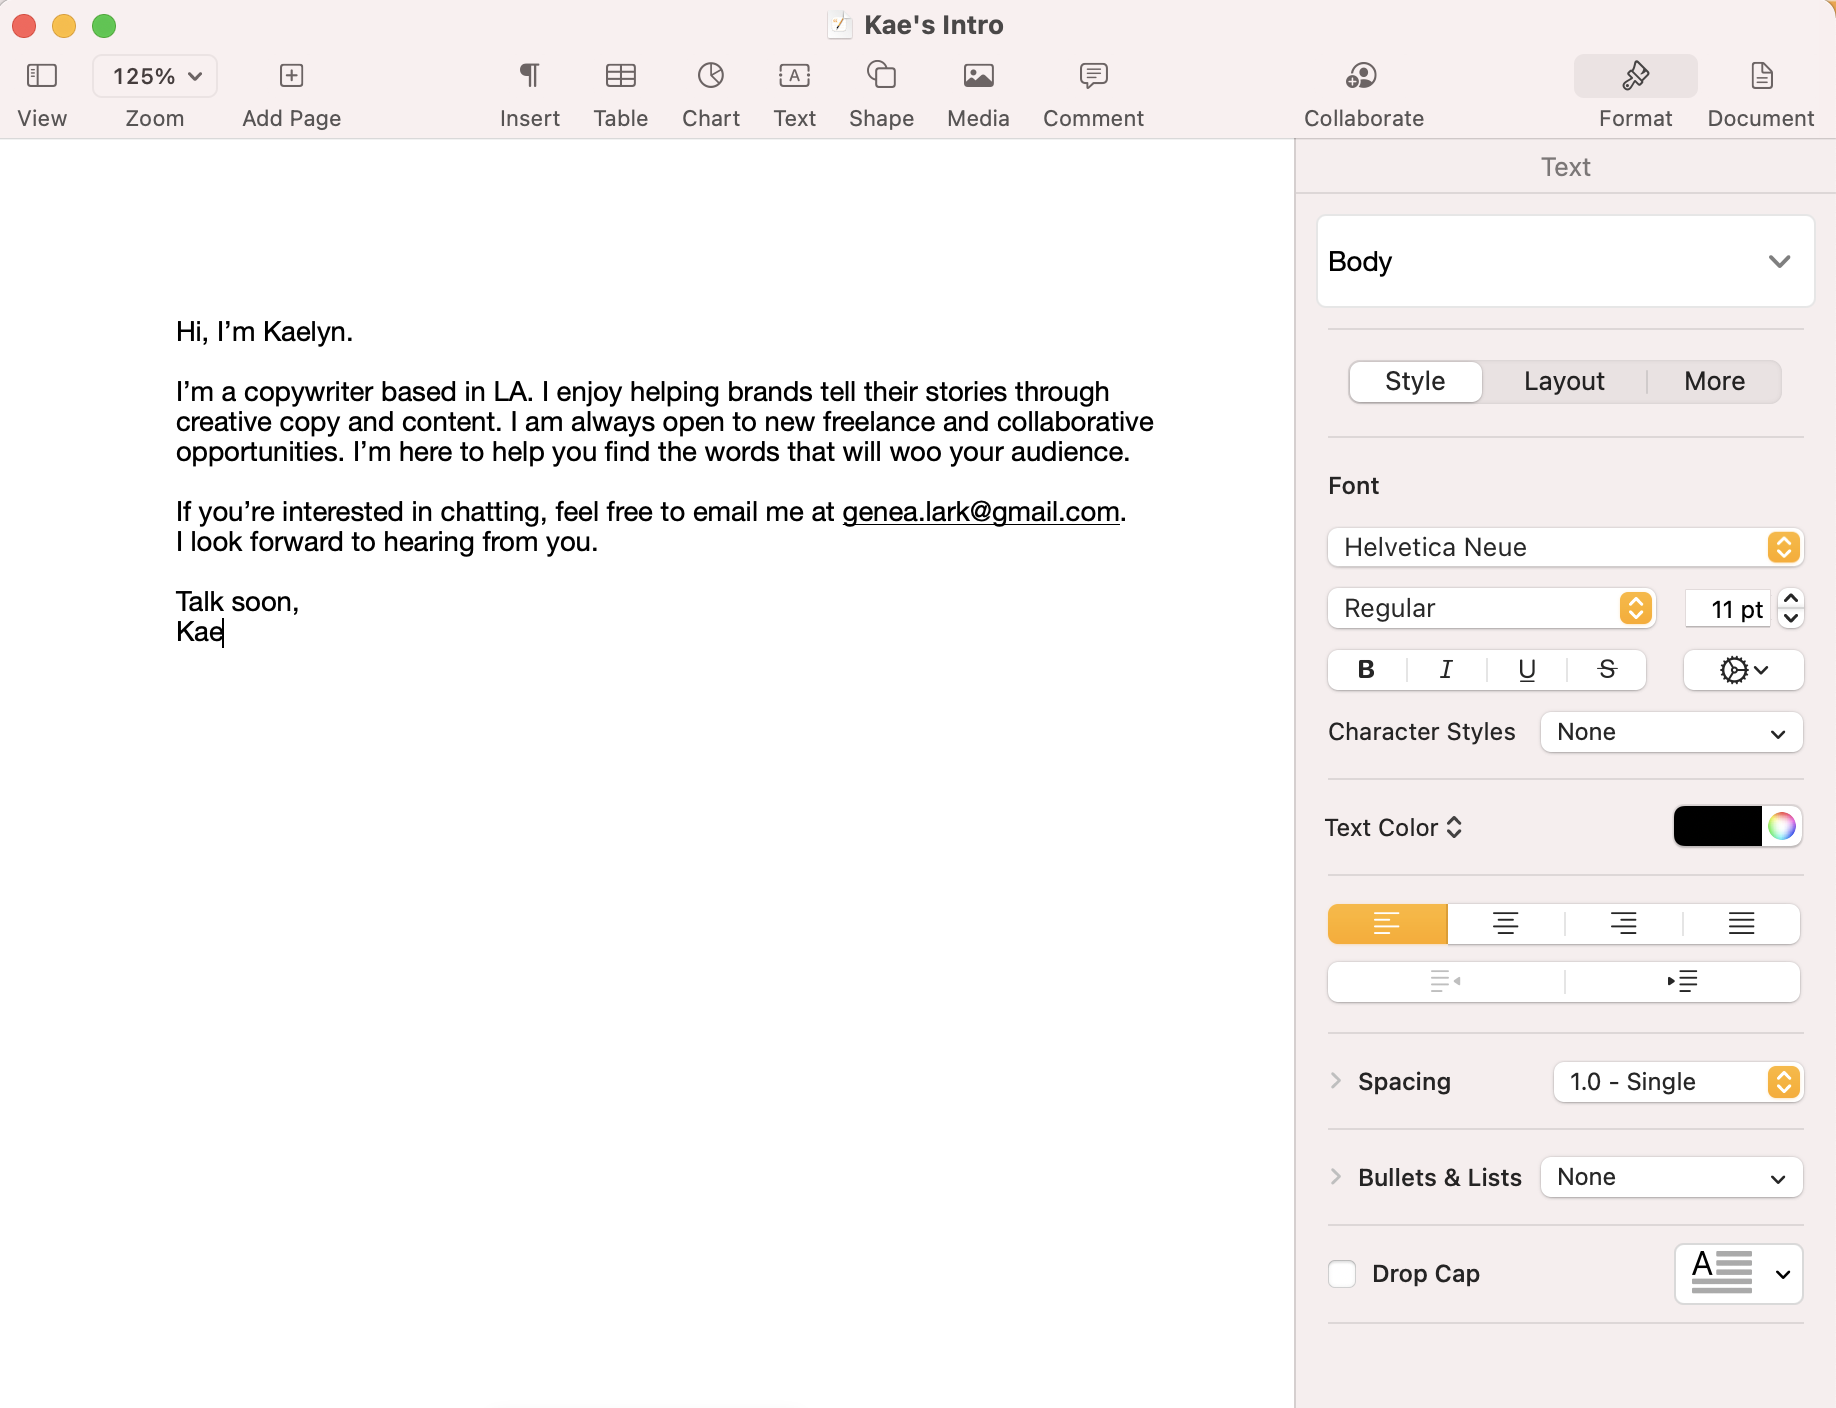Click the Kae's Intro document title

pos(934,25)
